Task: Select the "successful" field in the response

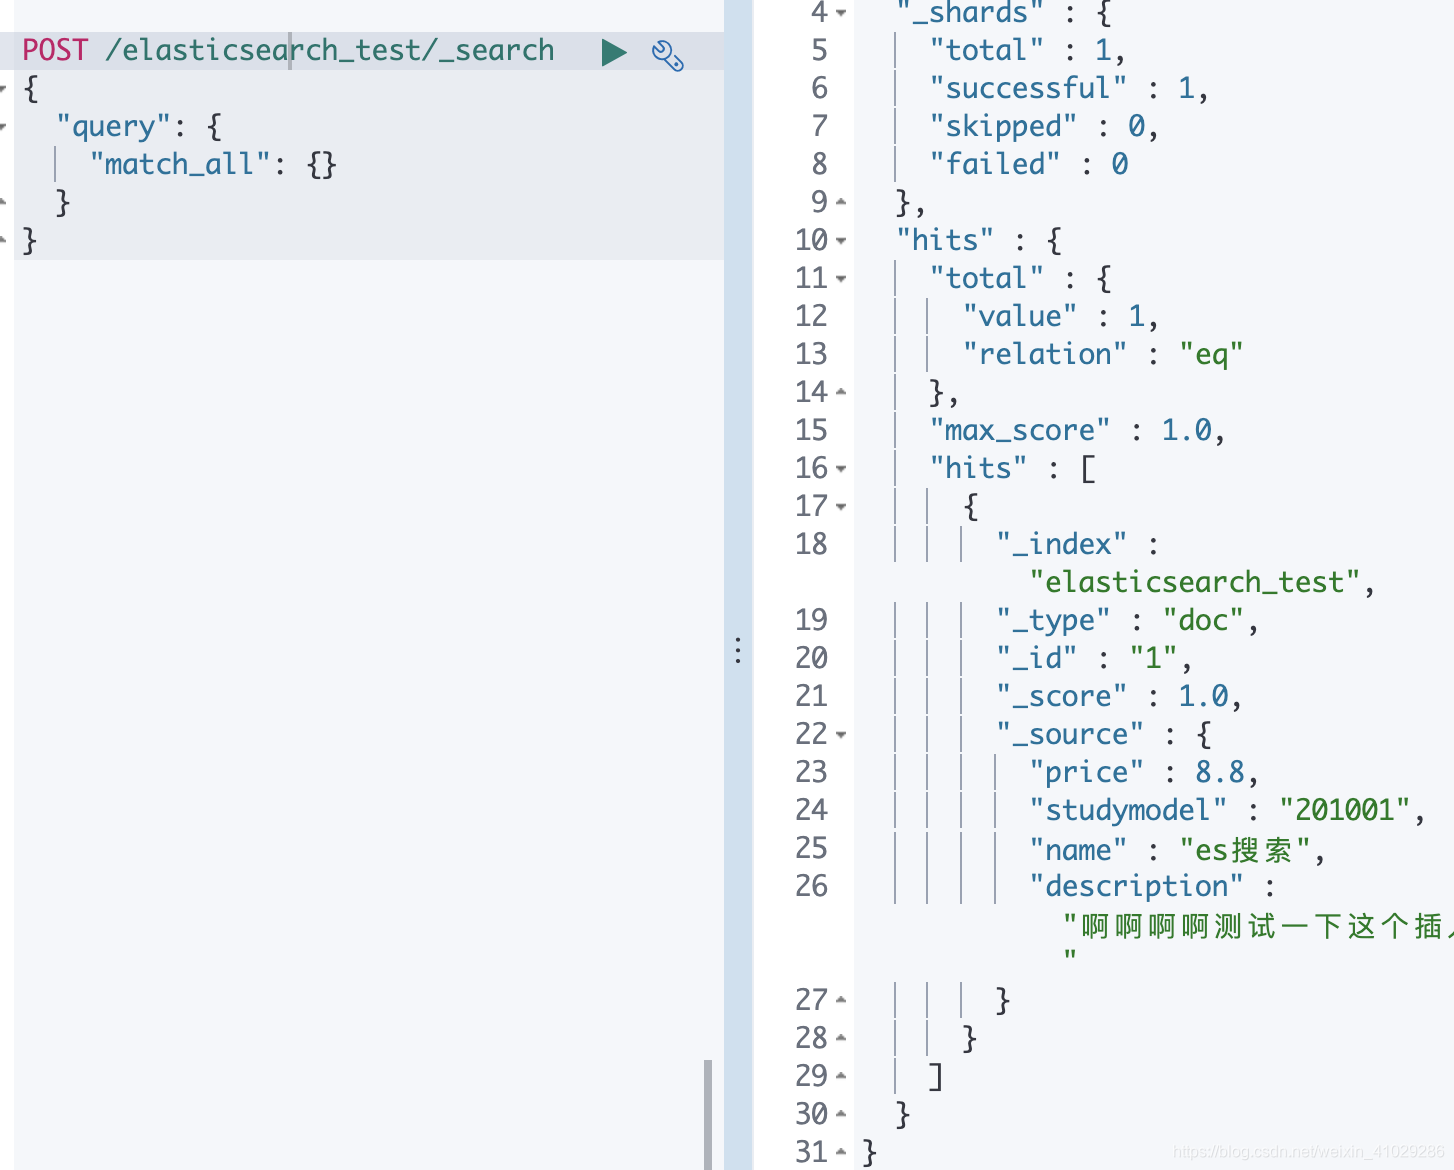Action: point(1028,88)
